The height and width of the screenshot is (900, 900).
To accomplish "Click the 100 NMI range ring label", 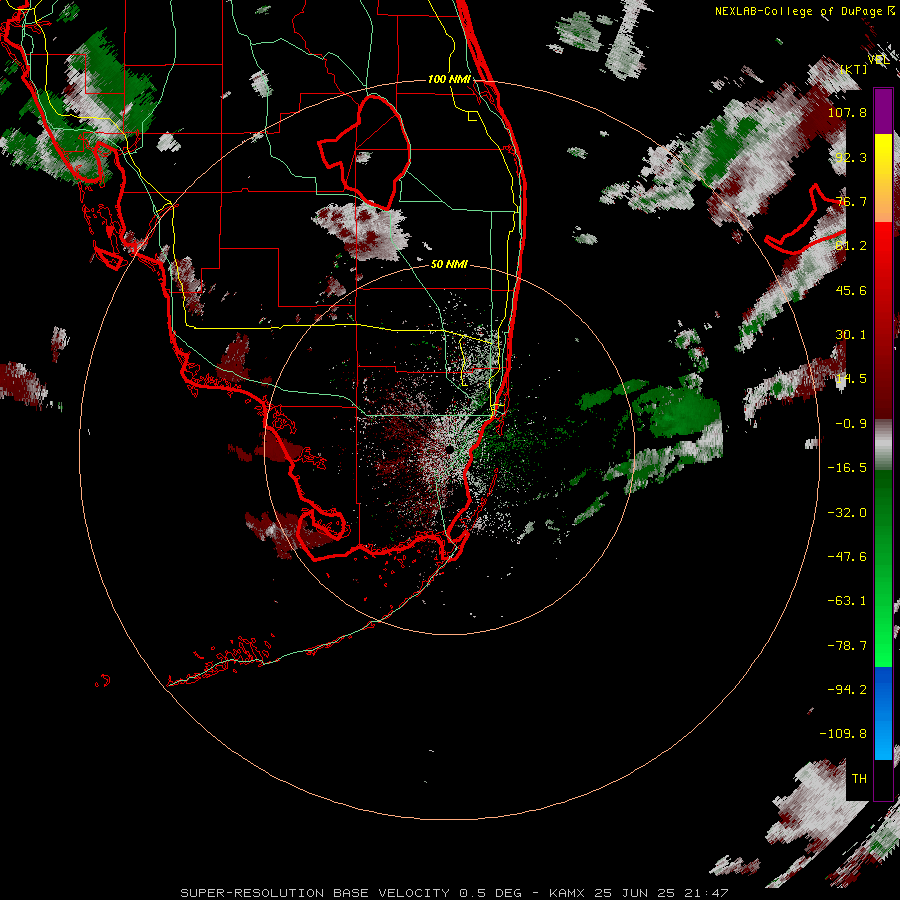I will point(449,79).
